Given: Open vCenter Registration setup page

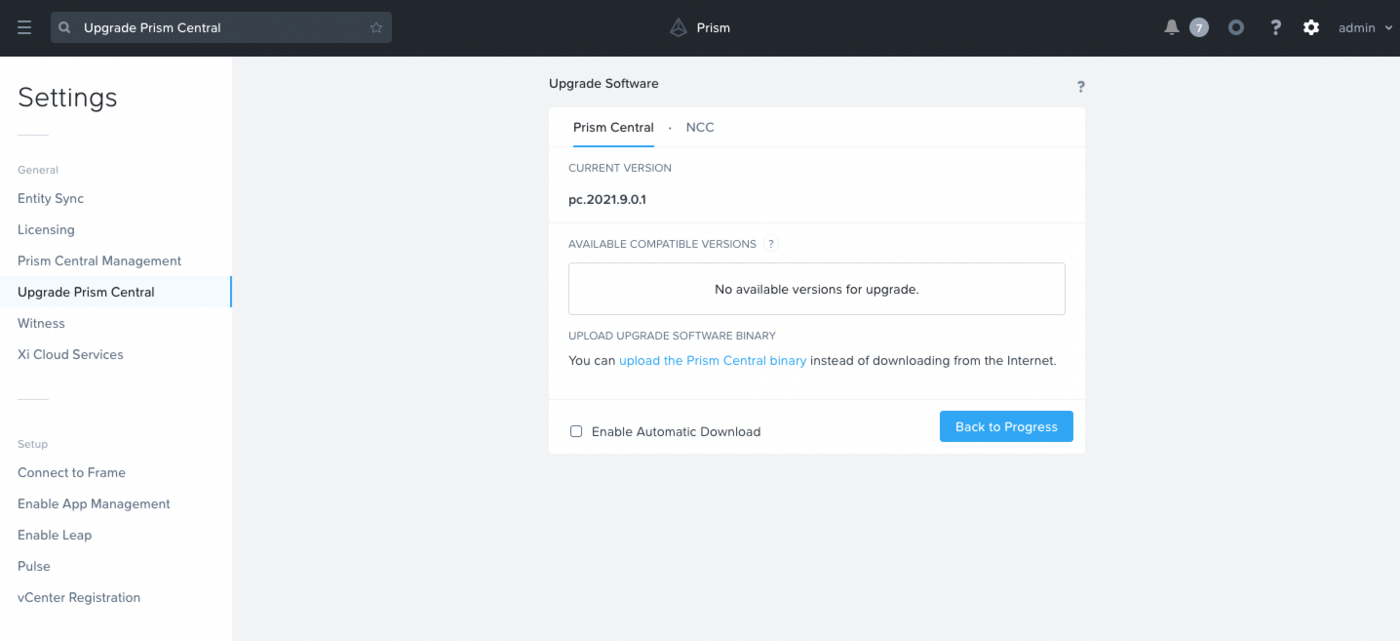Looking at the screenshot, I should coord(79,598).
